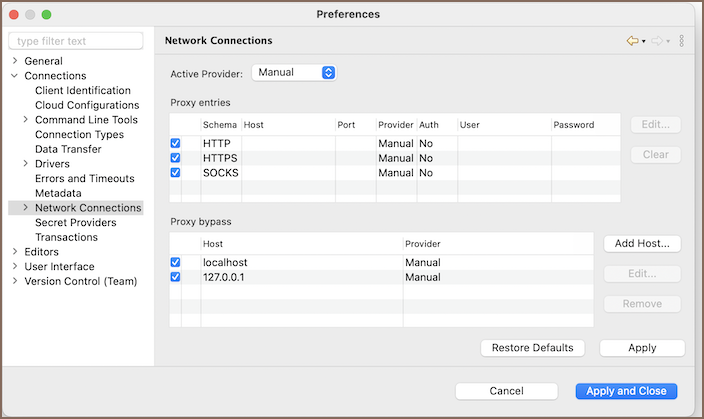The height and width of the screenshot is (419, 704).
Task: Expand the General tree node
Action: (x=15, y=61)
